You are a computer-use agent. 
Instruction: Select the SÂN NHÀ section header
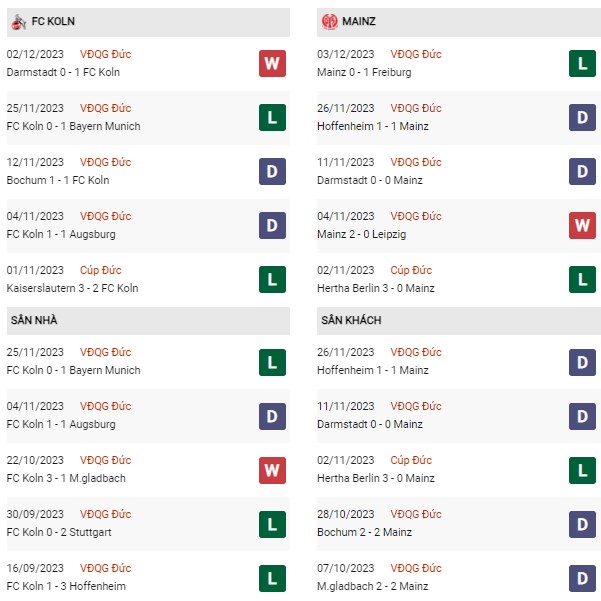(148, 320)
